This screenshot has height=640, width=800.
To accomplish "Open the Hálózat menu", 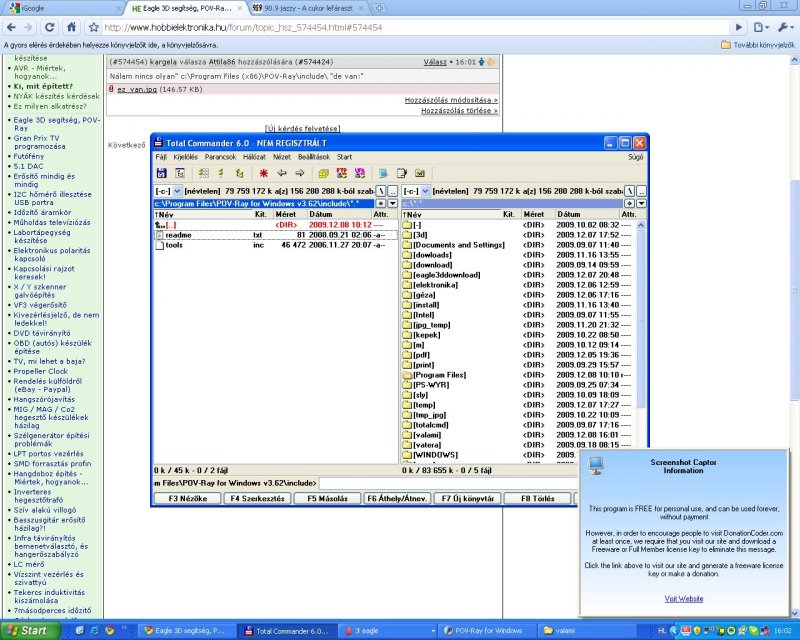I will tap(254, 157).
